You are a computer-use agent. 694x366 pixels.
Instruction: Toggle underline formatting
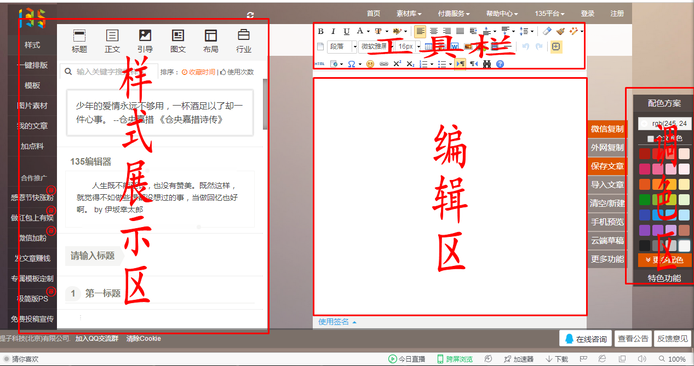pos(347,31)
